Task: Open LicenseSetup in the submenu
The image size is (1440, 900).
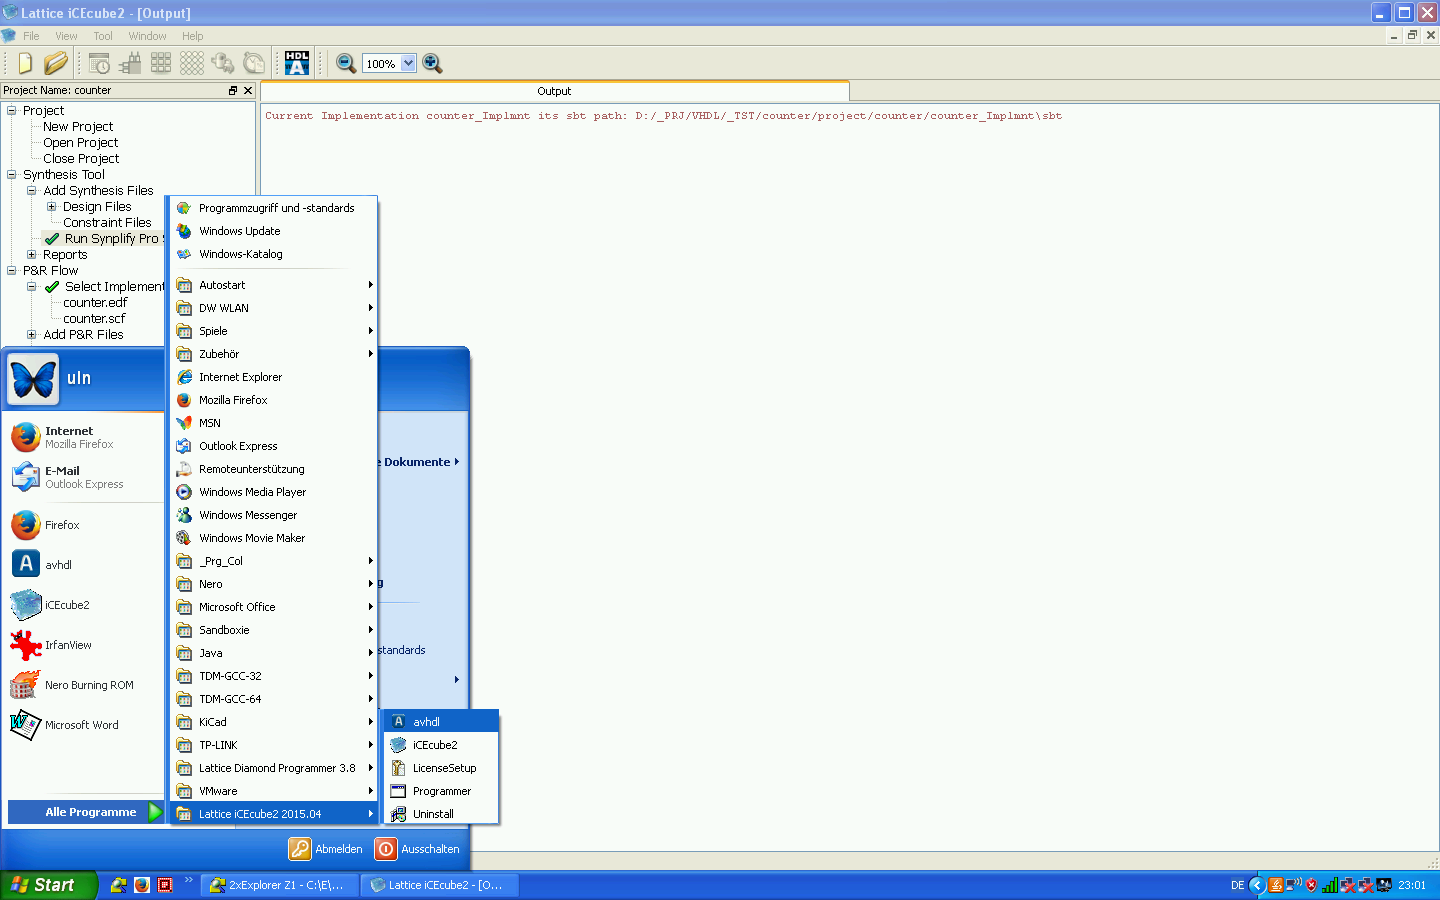Action: point(441,768)
